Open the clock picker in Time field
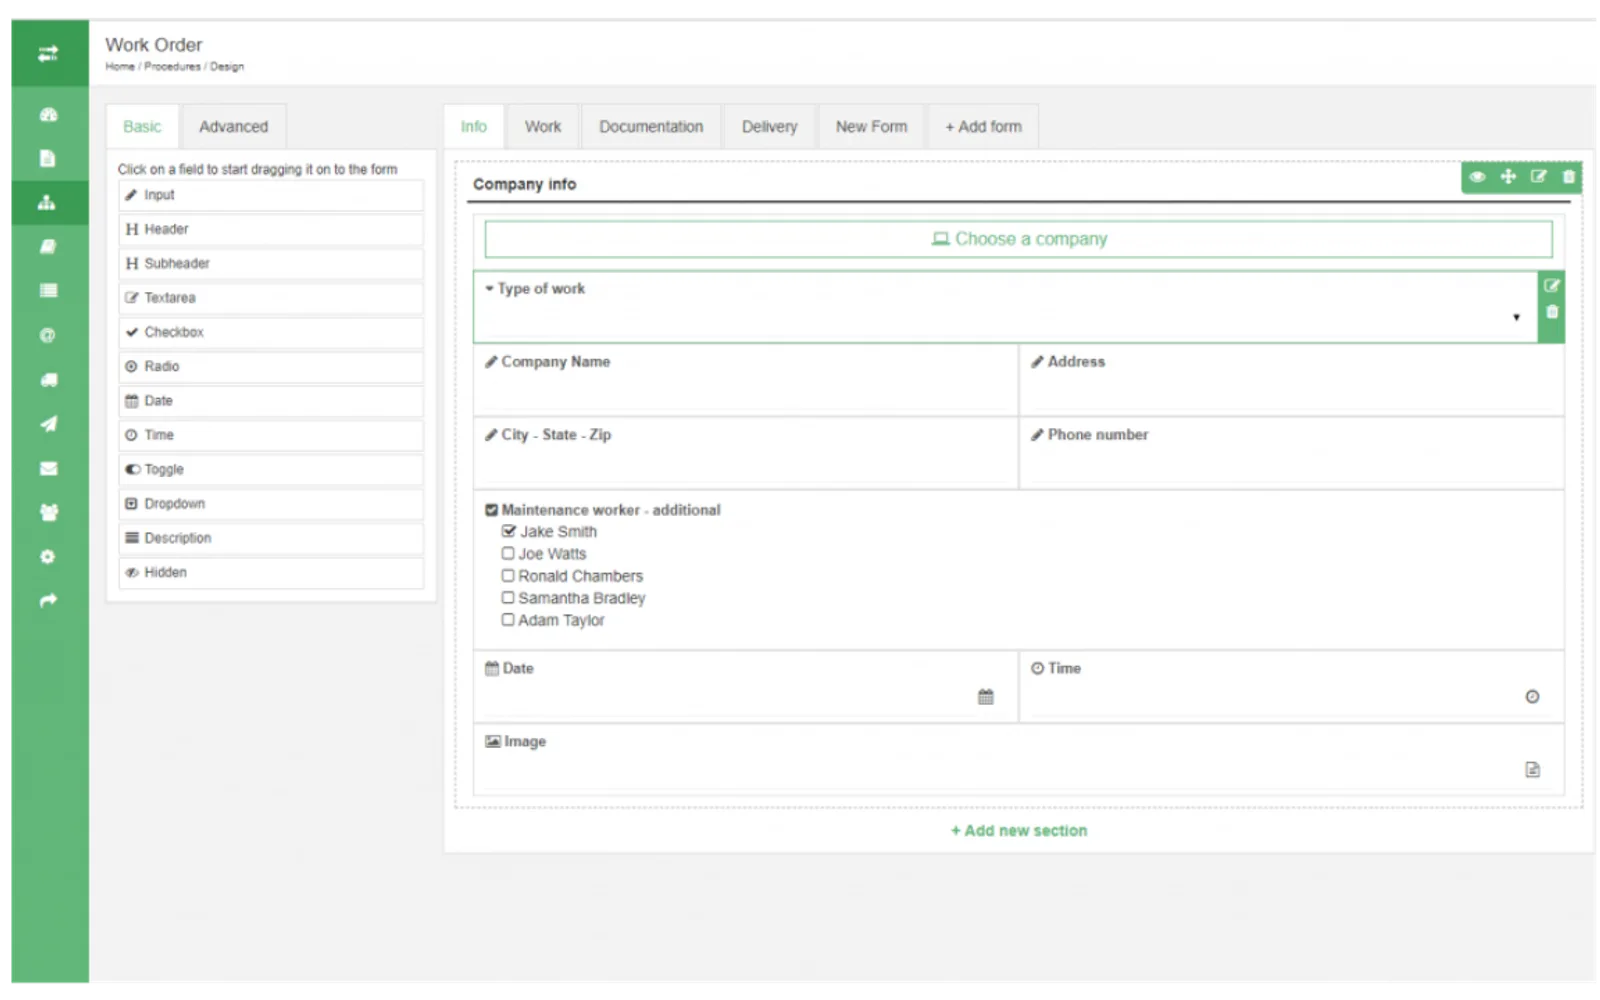 tap(1532, 697)
